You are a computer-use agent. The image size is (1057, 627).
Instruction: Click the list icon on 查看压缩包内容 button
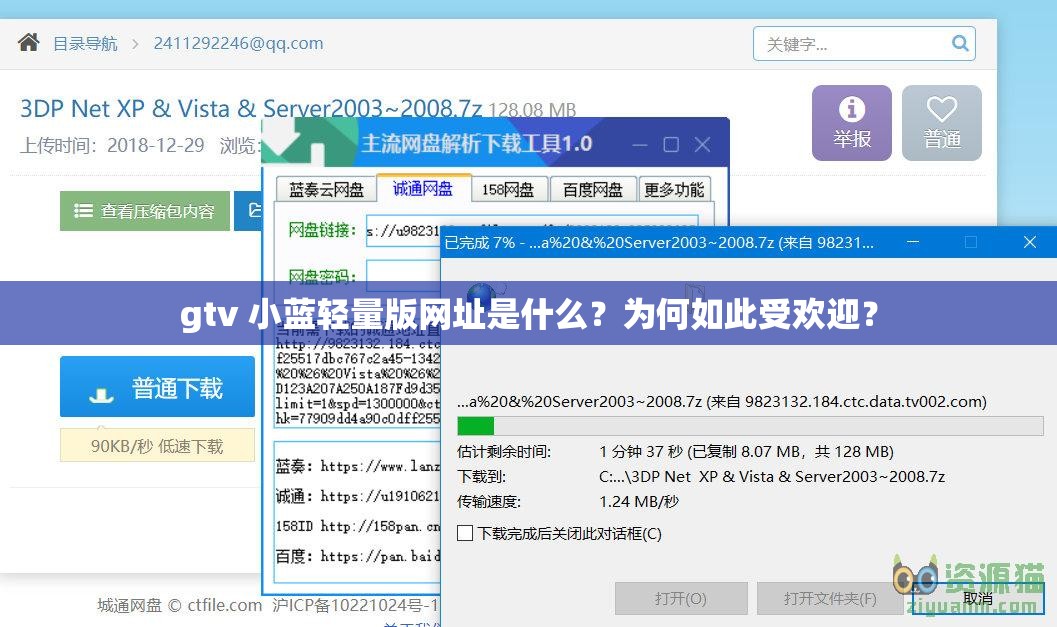[82, 210]
